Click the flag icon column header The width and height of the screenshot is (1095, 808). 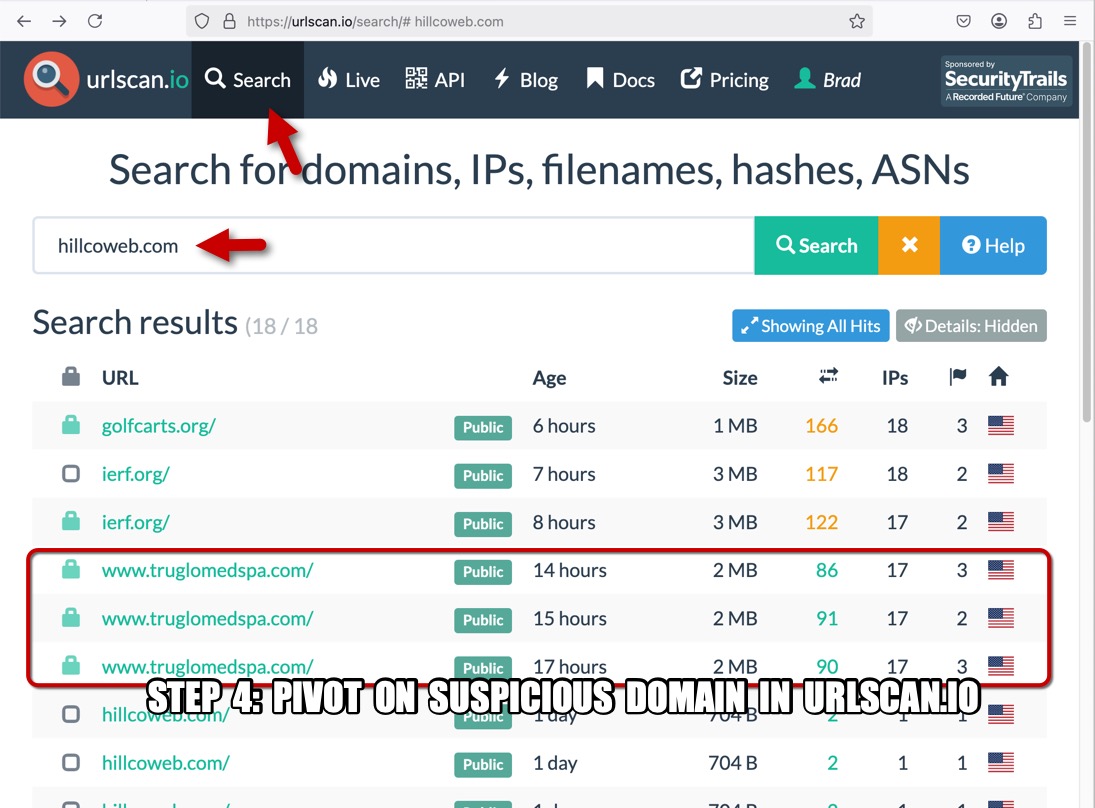pyautogui.click(x=958, y=376)
